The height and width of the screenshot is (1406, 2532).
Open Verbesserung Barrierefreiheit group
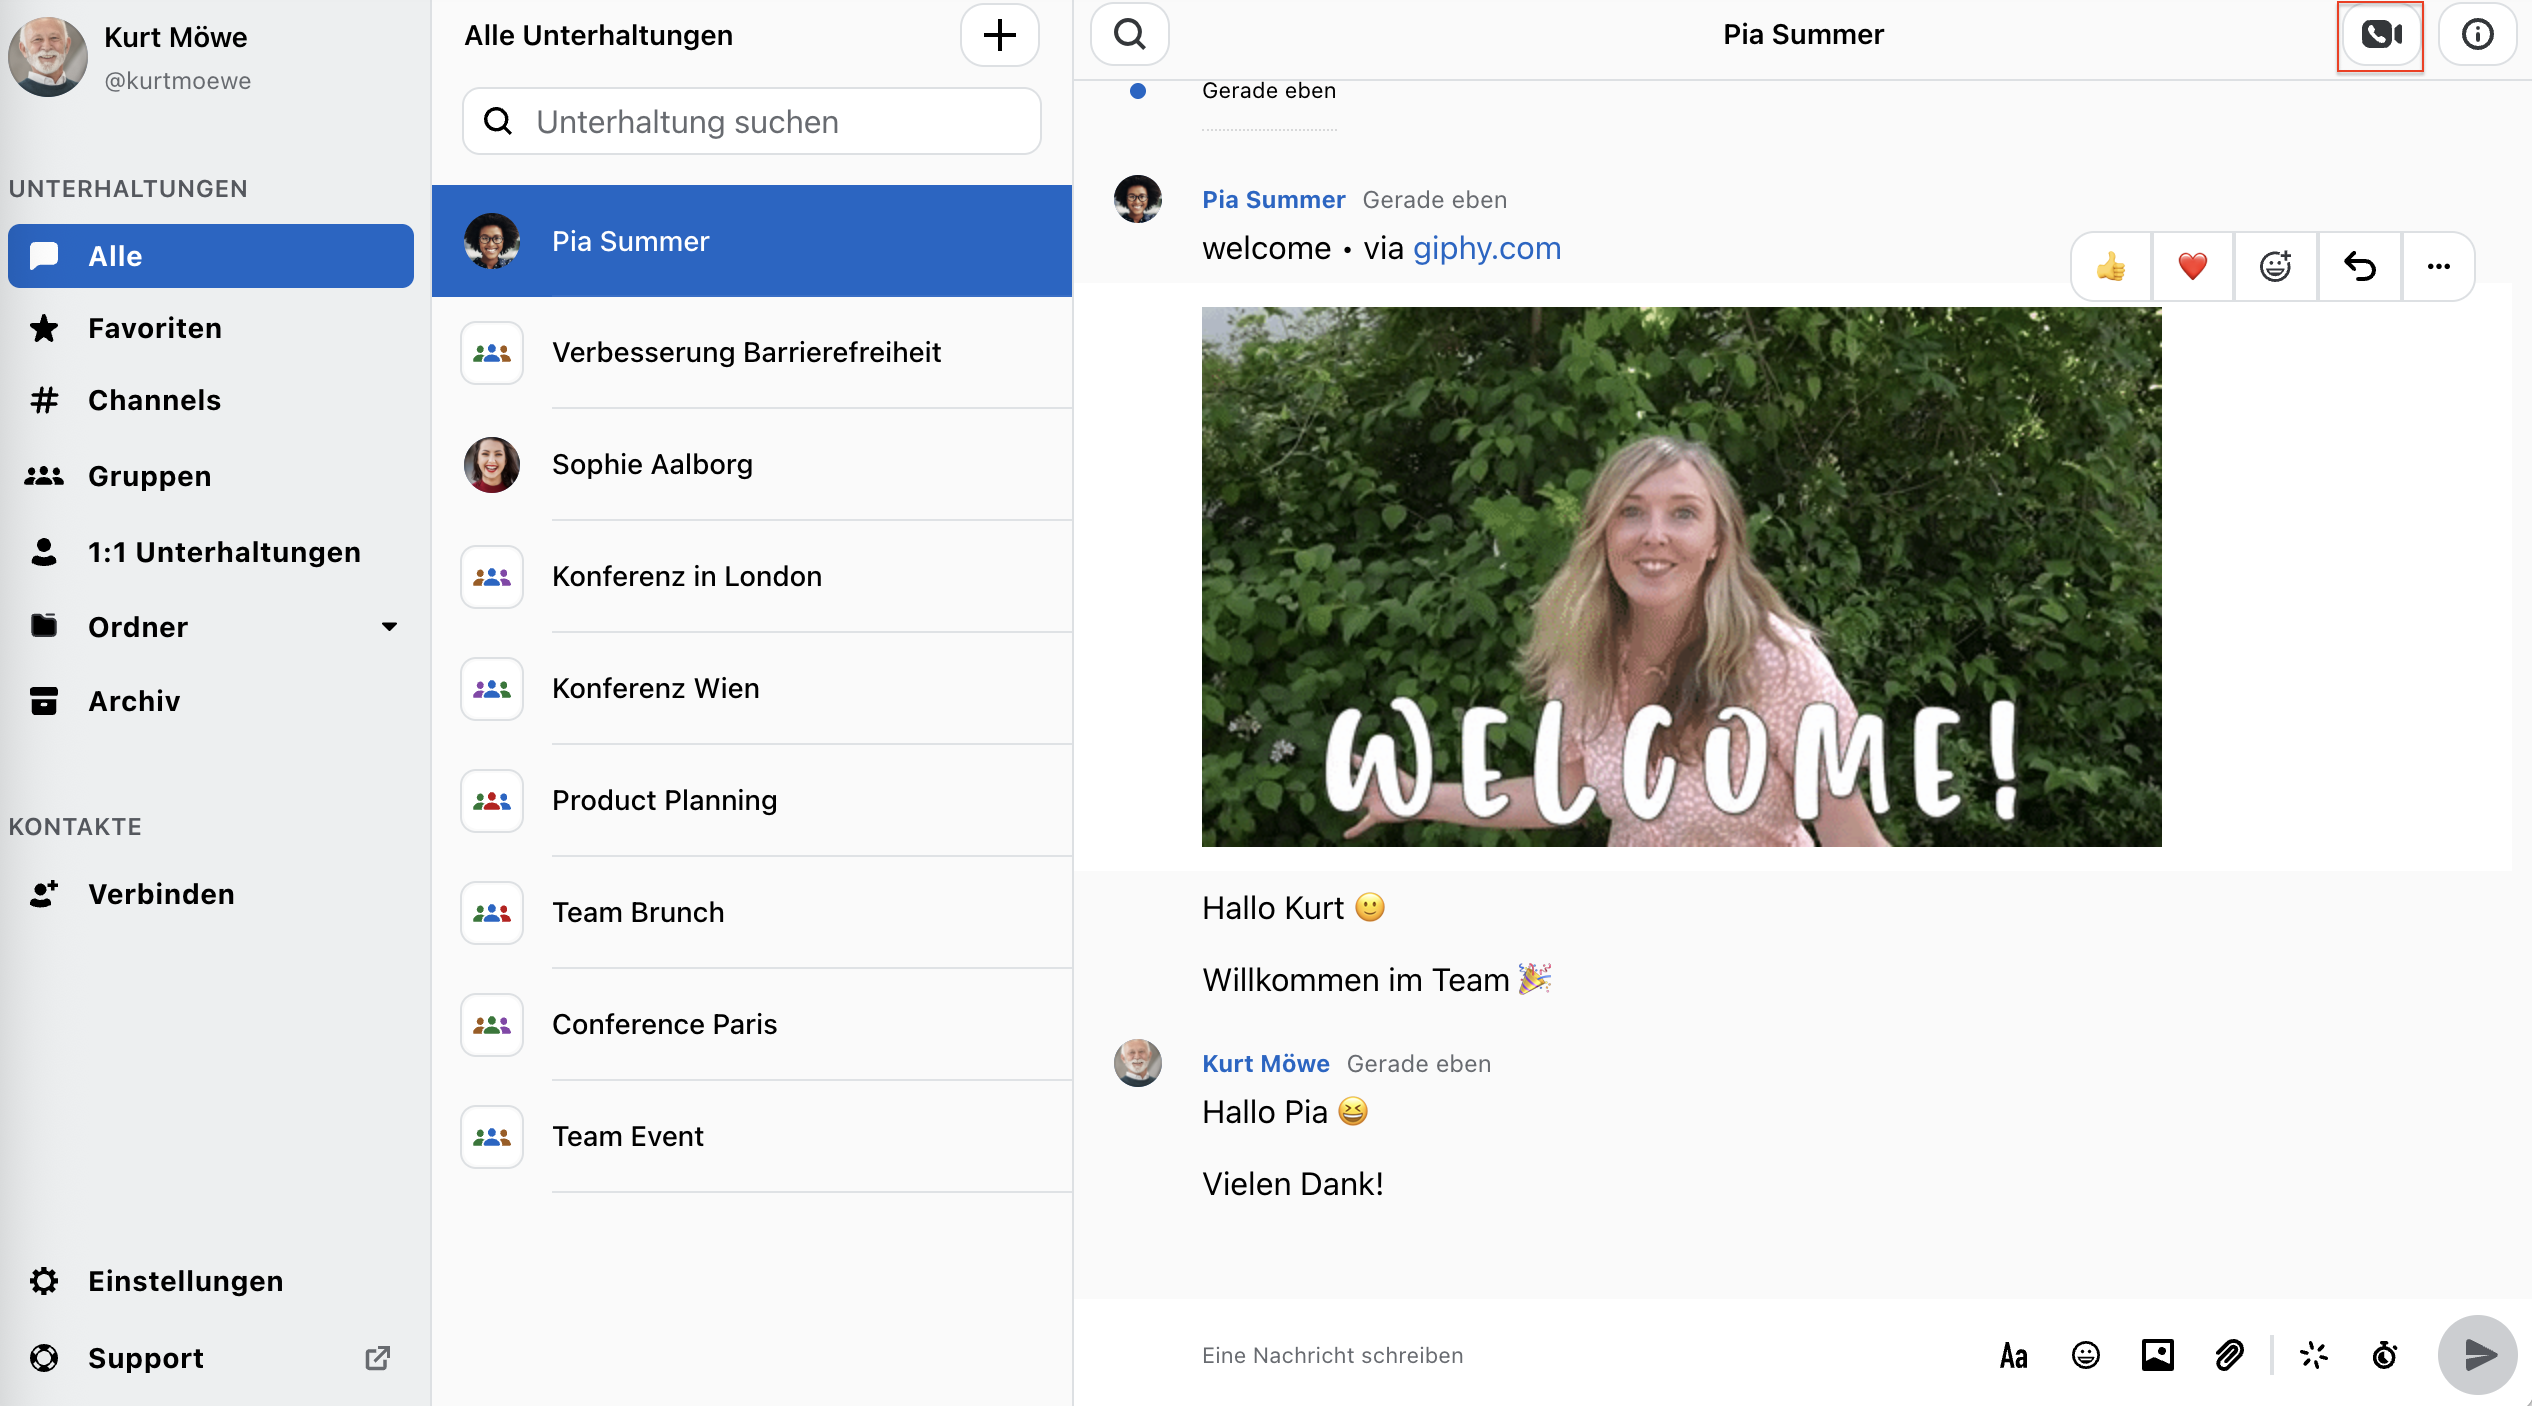click(x=752, y=352)
